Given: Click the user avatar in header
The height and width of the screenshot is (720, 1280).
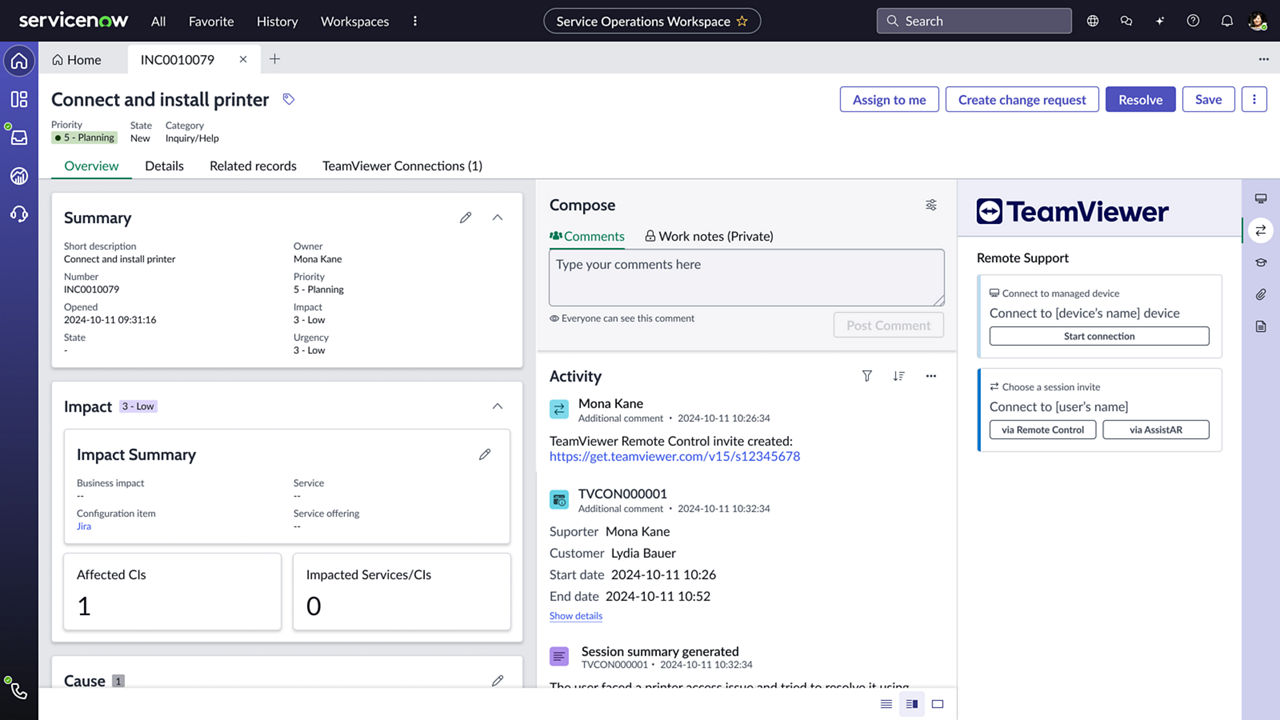Looking at the screenshot, I should coord(1258,21).
